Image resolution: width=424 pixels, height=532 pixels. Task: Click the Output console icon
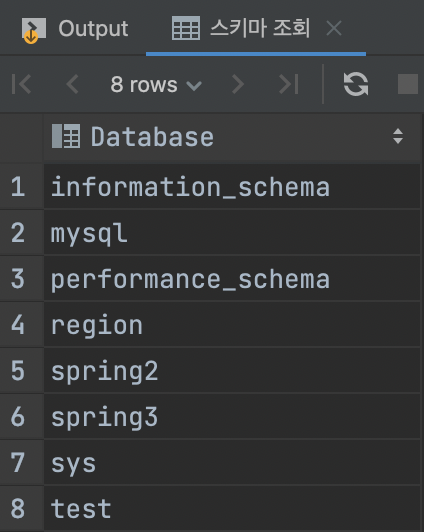tap(34, 31)
